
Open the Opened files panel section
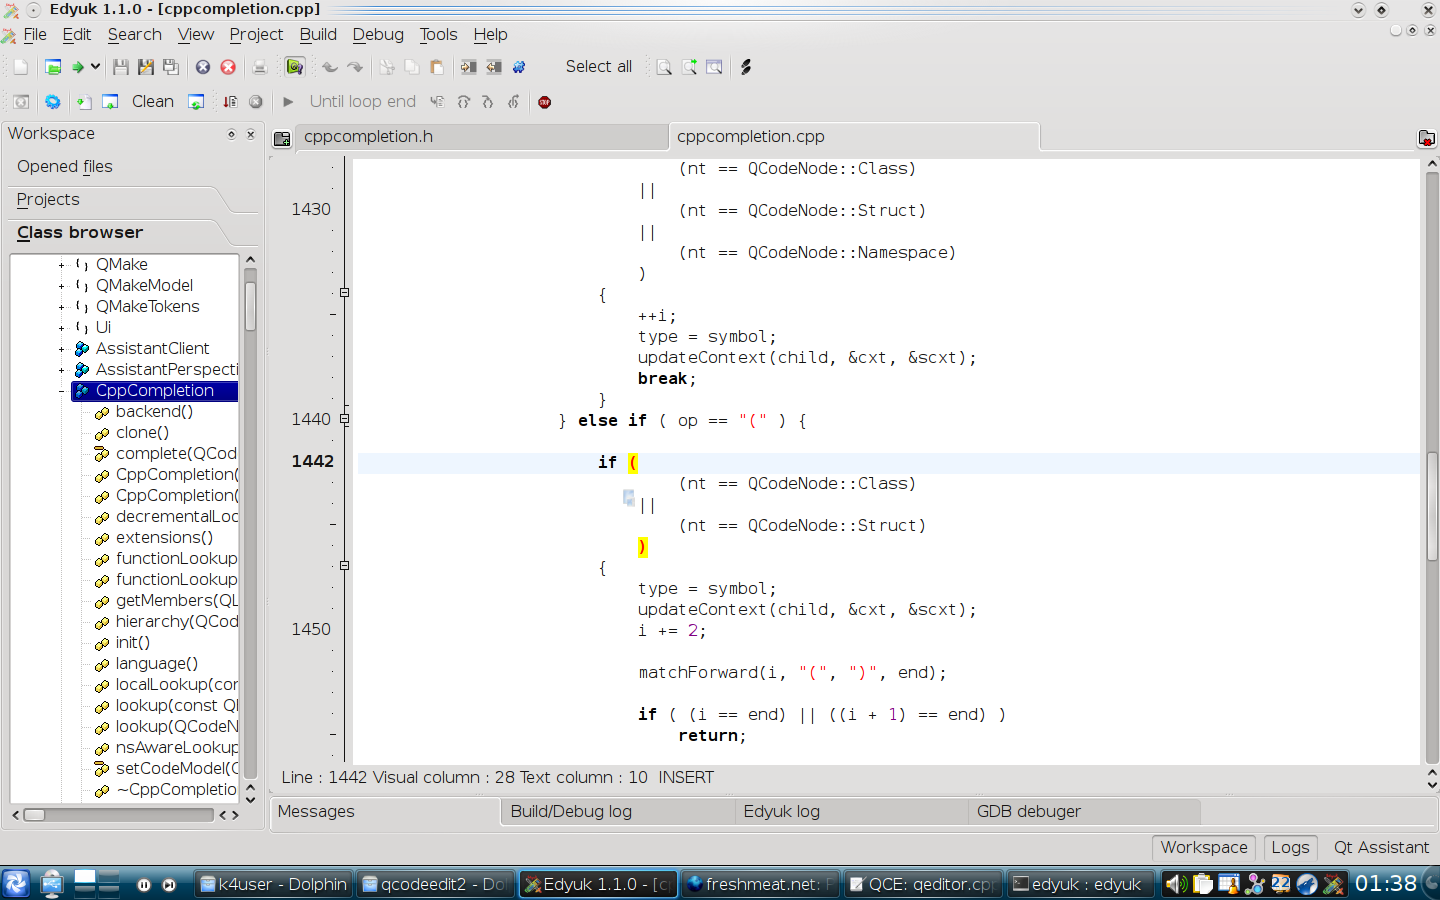[65, 167]
